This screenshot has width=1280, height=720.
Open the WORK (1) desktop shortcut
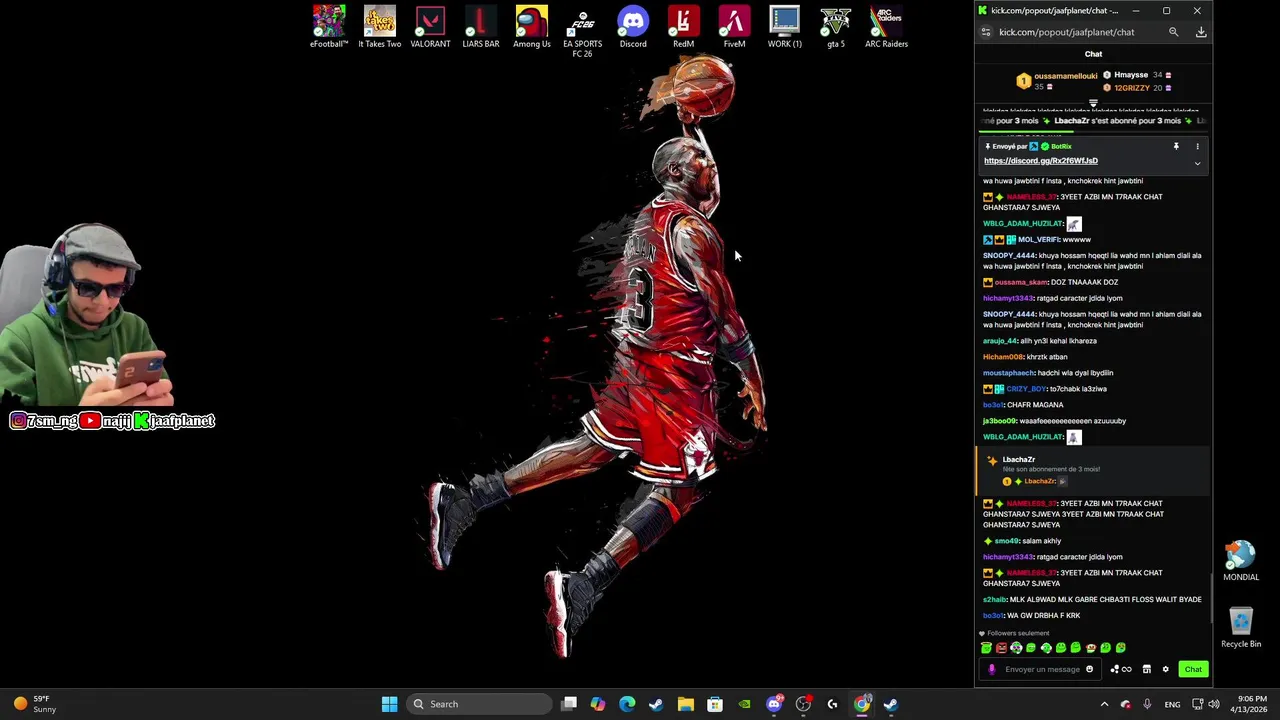[x=785, y=27]
